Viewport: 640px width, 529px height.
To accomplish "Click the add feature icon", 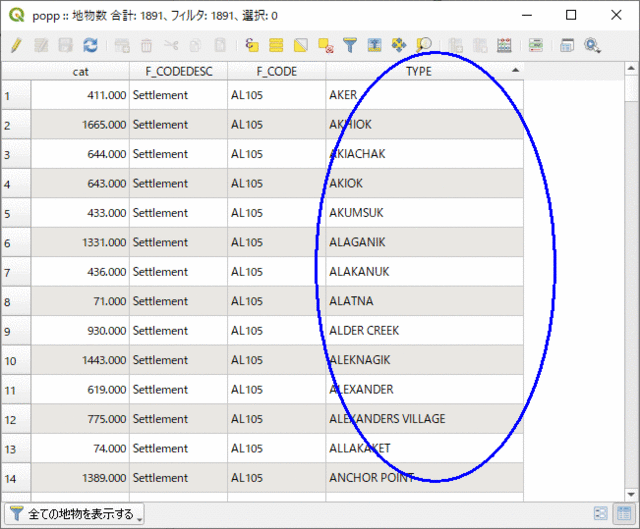I will click(x=122, y=45).
